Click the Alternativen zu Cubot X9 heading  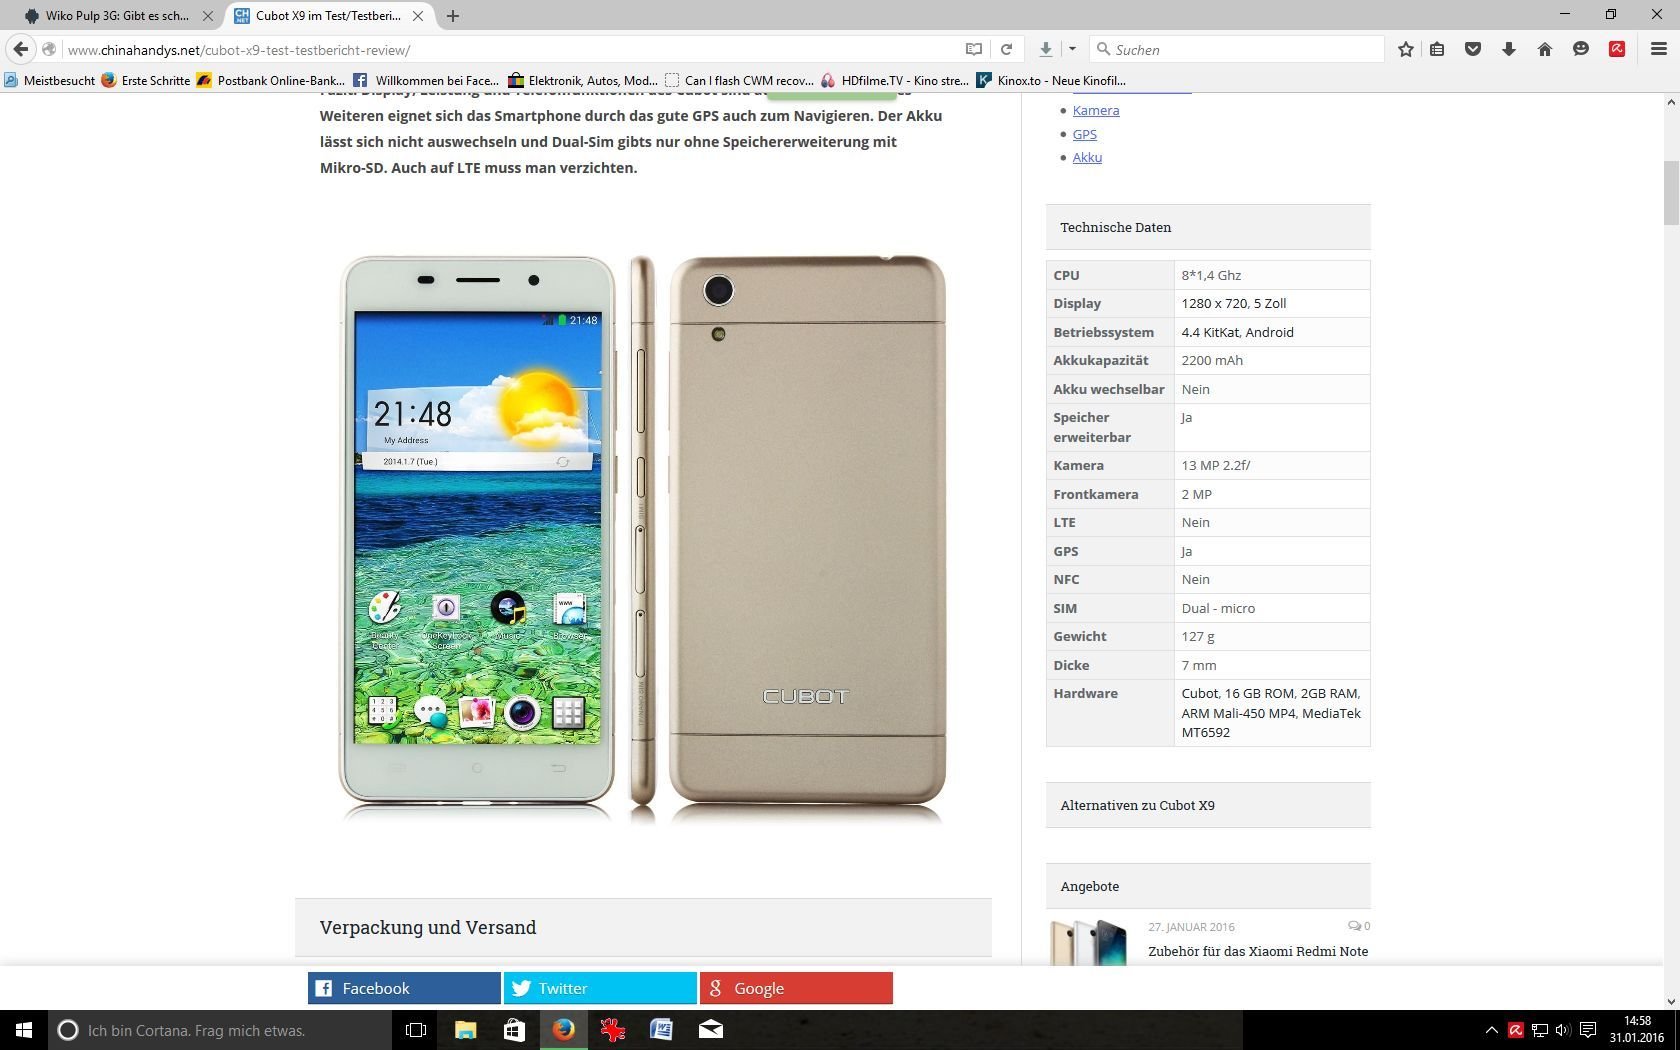1138,805
